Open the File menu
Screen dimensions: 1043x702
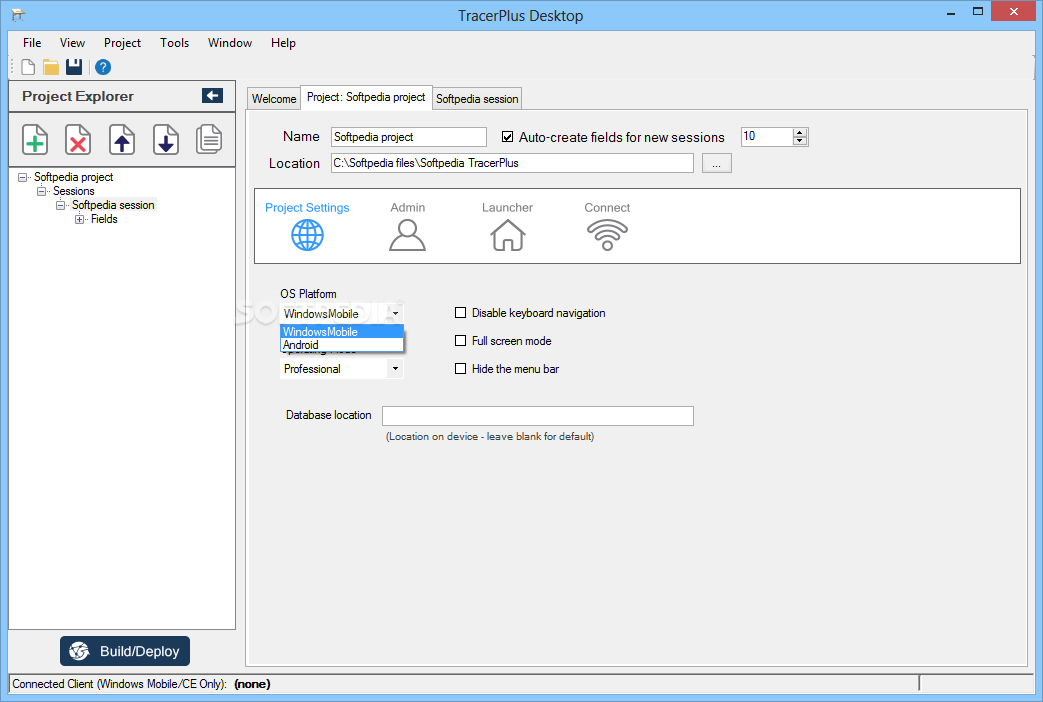(32, 43)
